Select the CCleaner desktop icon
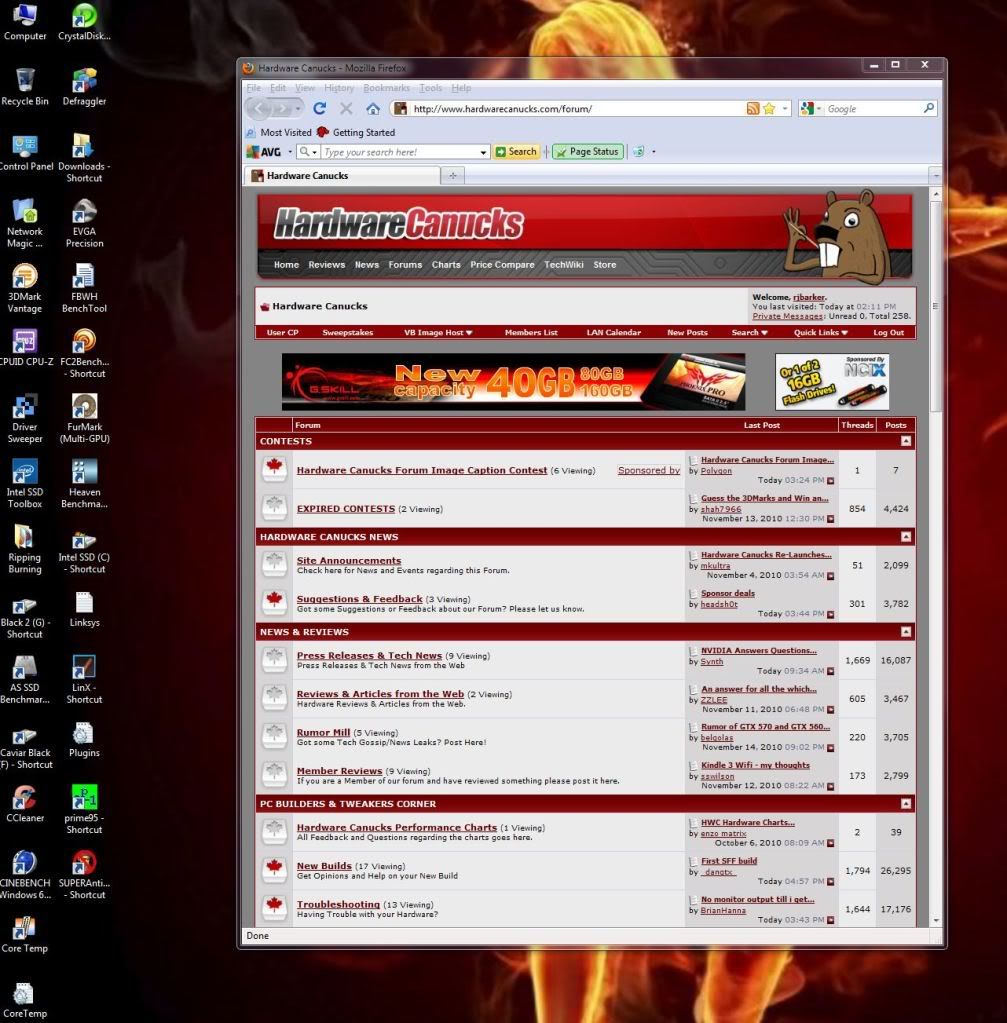The width and height of the screenshot is (1007, 1023). 25,804
